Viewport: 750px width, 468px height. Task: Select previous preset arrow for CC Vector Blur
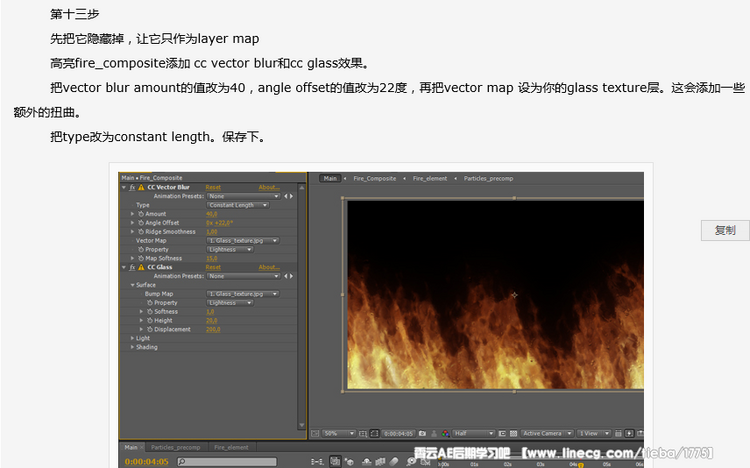(x=286, y=196)
